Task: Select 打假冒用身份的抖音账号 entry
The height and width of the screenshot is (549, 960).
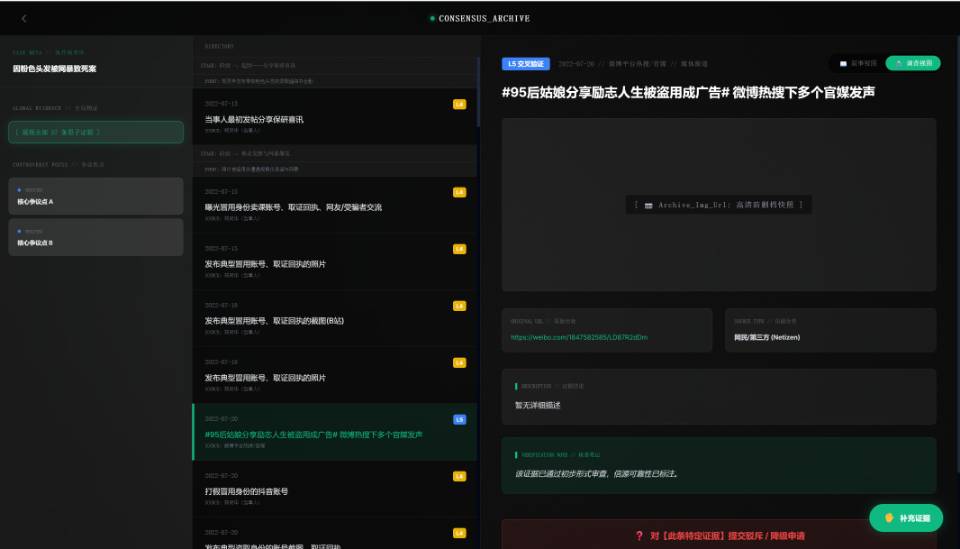Action: click(334, 488)
